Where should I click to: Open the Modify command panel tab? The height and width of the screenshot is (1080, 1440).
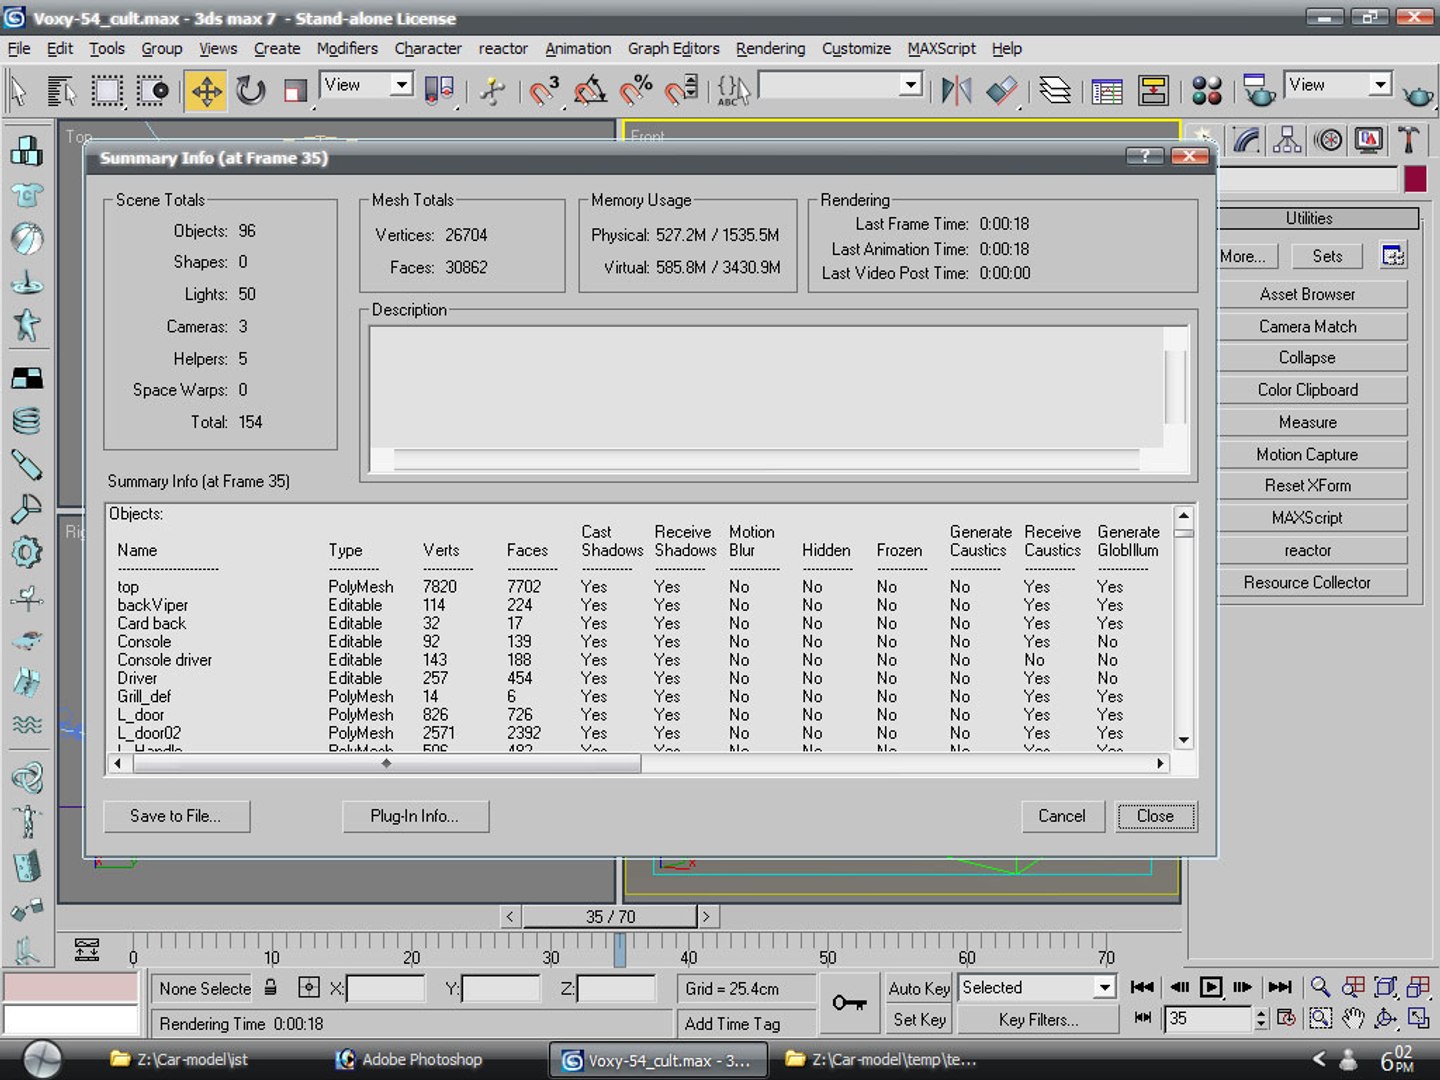tap(1246, 140)
